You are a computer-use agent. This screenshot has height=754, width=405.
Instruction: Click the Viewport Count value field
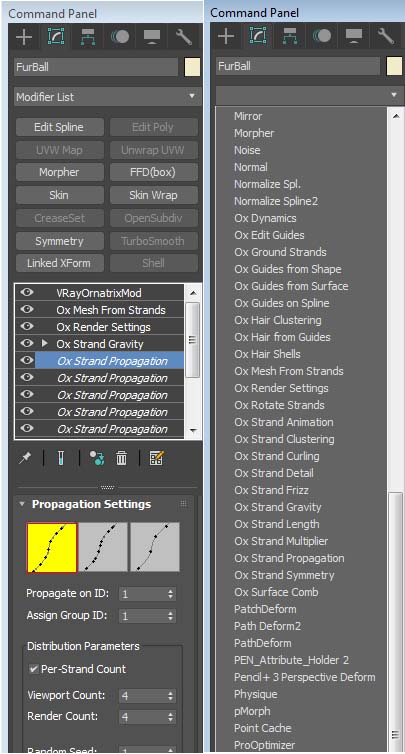click(143, 695)
